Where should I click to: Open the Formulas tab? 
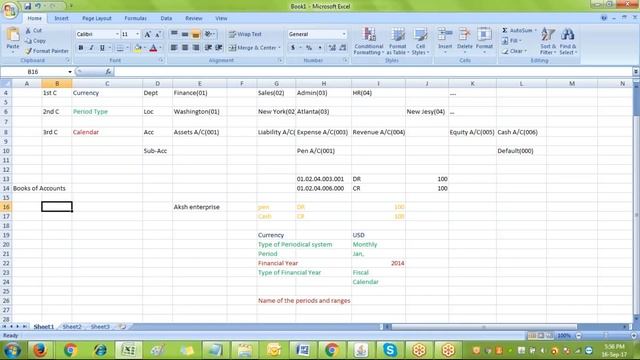136,18
